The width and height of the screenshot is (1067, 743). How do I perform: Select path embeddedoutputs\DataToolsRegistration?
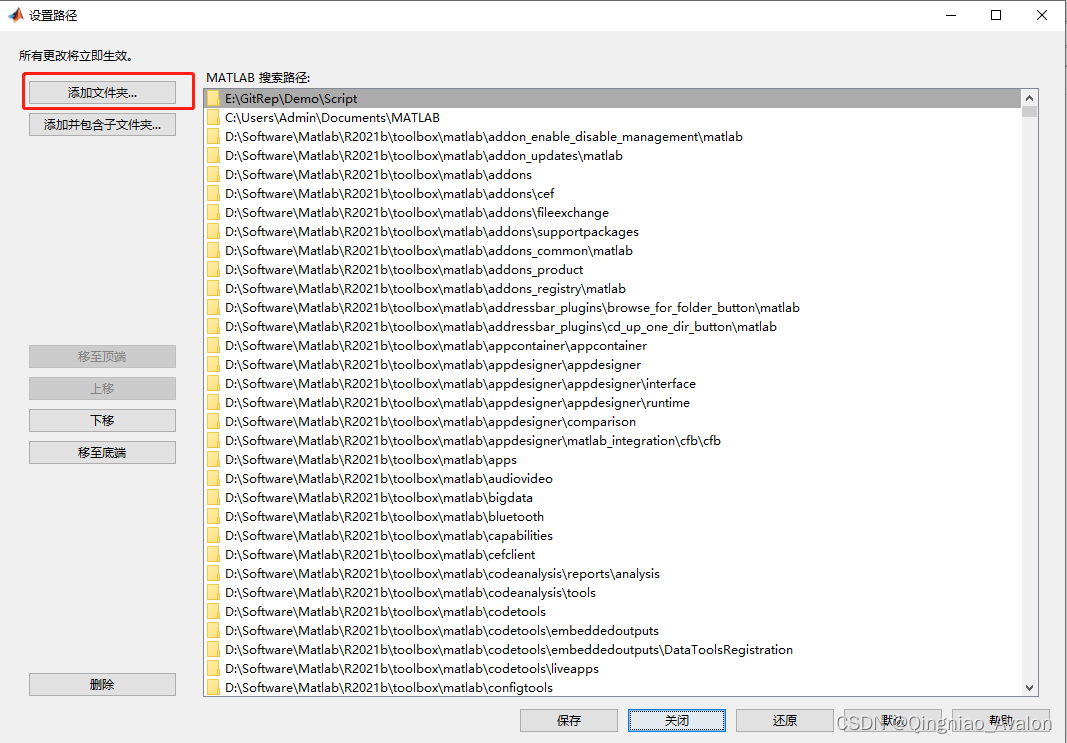coord(509,650)
